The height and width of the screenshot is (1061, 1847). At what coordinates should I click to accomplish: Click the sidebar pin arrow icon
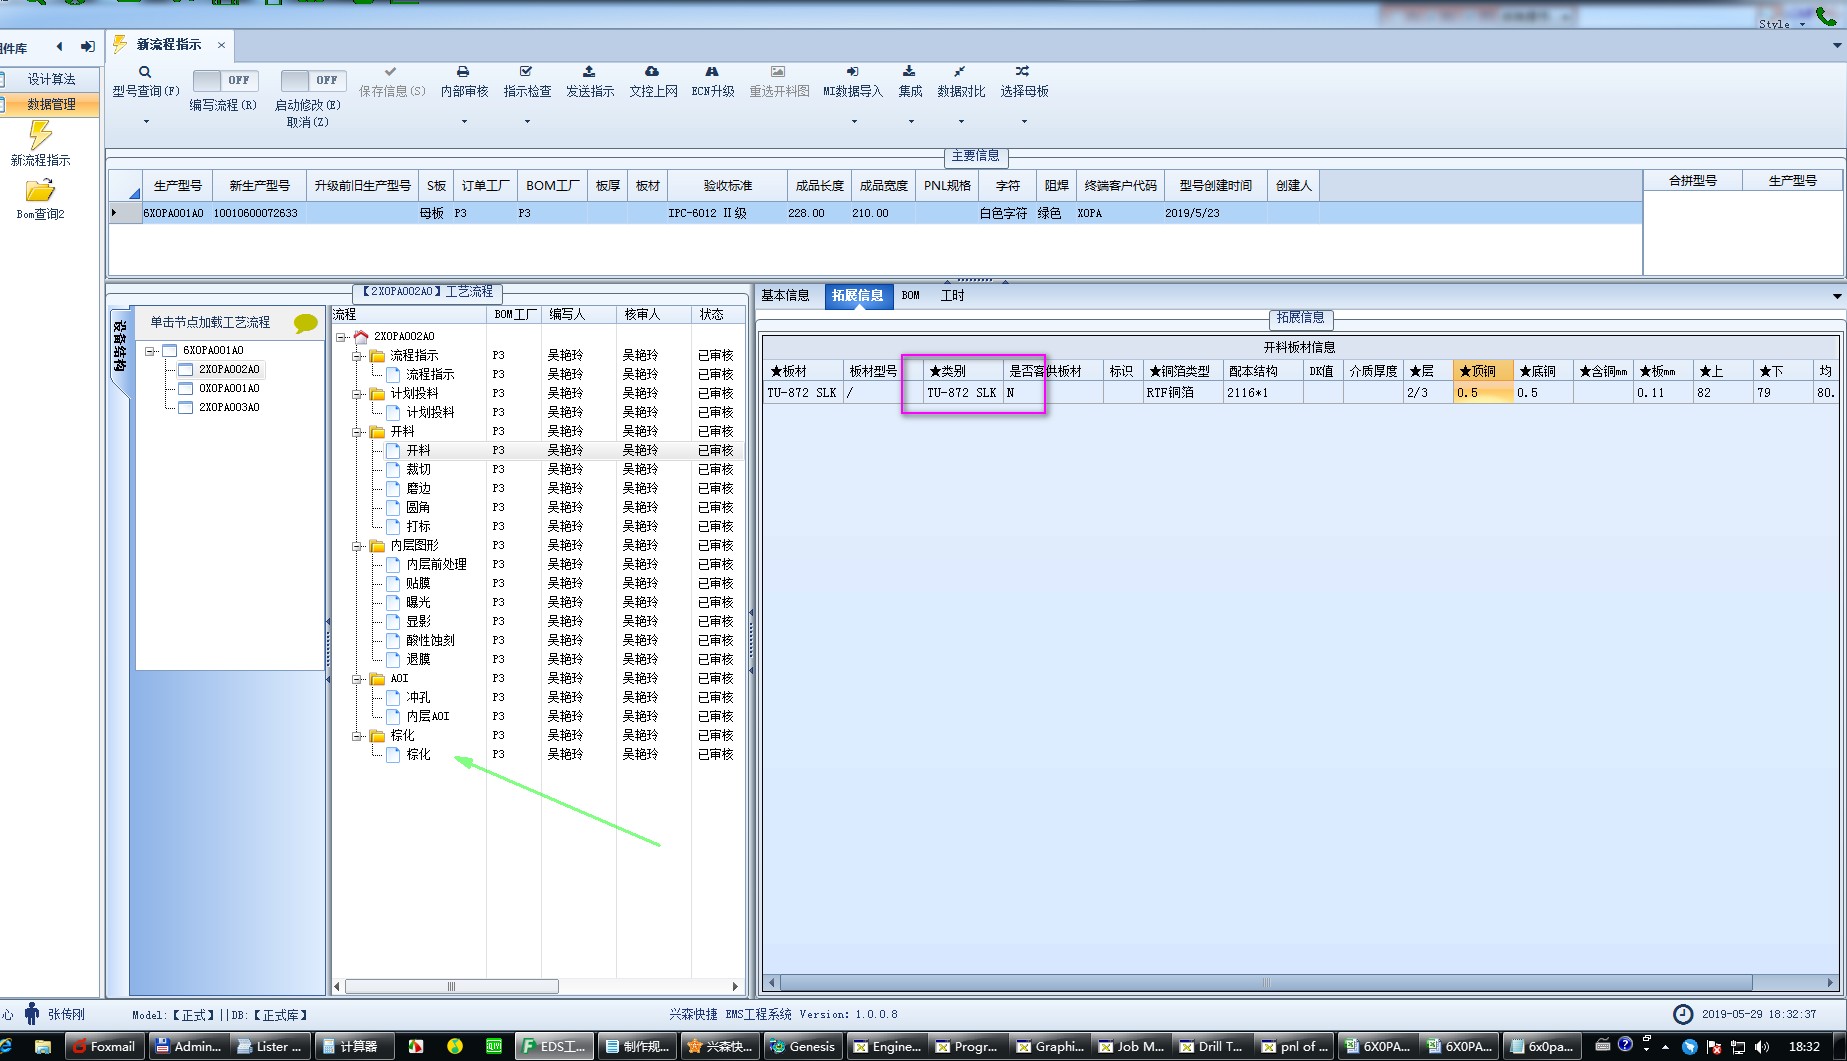88,47
